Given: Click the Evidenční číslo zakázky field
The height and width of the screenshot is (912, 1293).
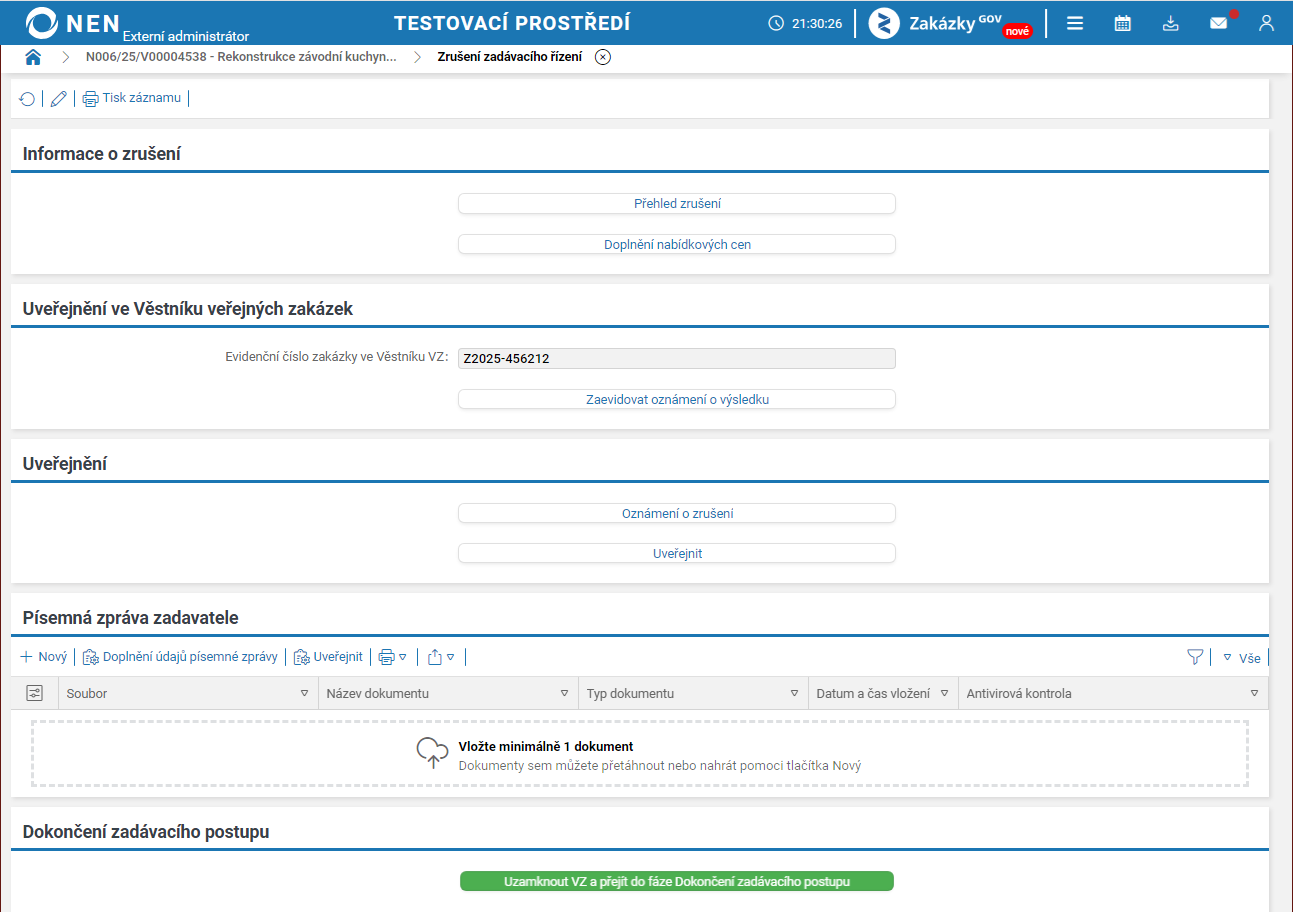Looking at the screenshot, I should [x=677, y=359].
